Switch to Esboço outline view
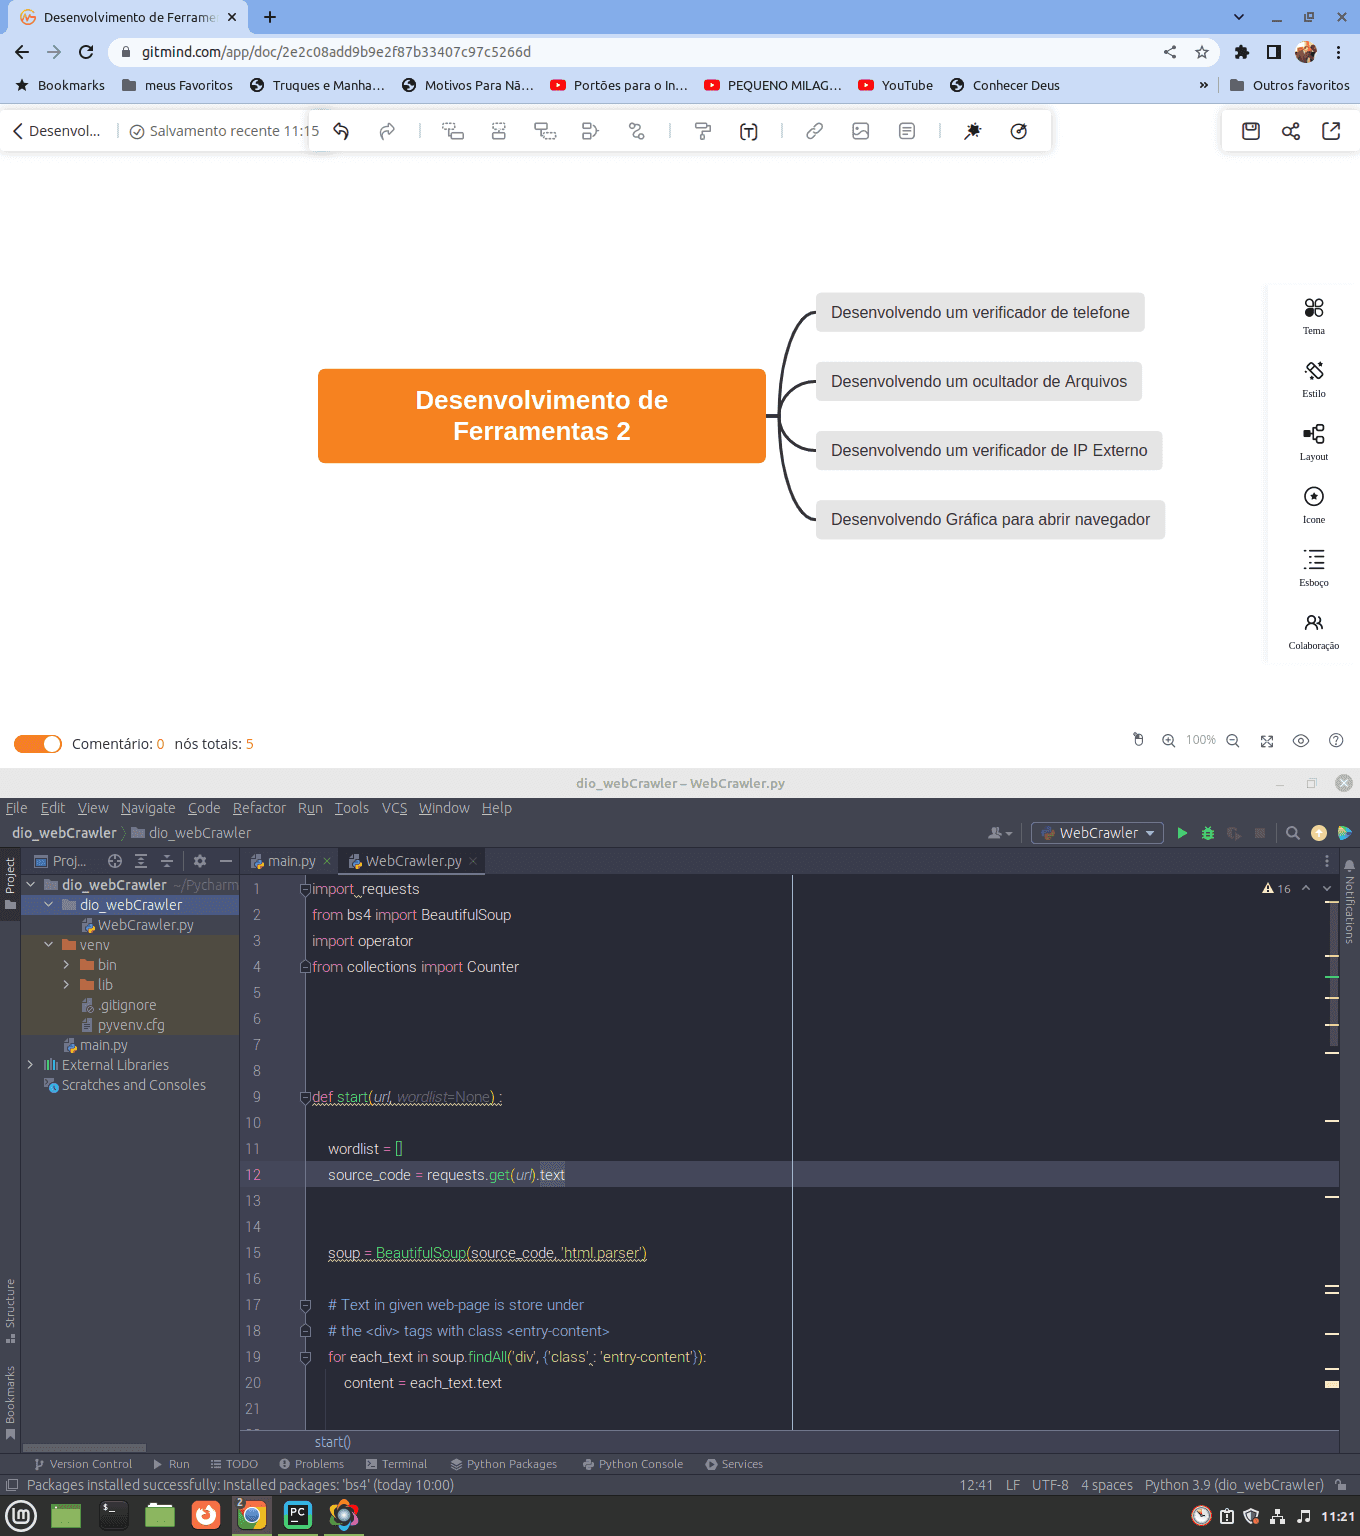Image resolution: width=1360 pixels, height=1536 pixels. (x=1313, y=566)
